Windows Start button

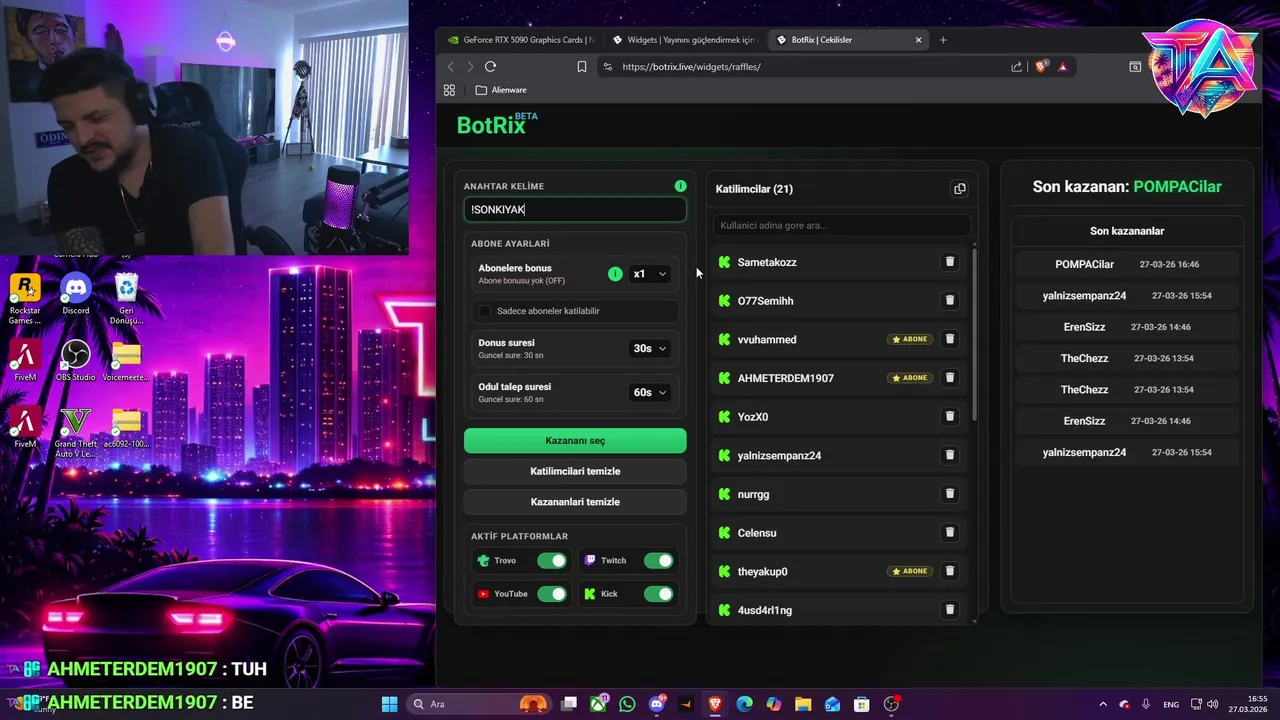pos(390,704)
